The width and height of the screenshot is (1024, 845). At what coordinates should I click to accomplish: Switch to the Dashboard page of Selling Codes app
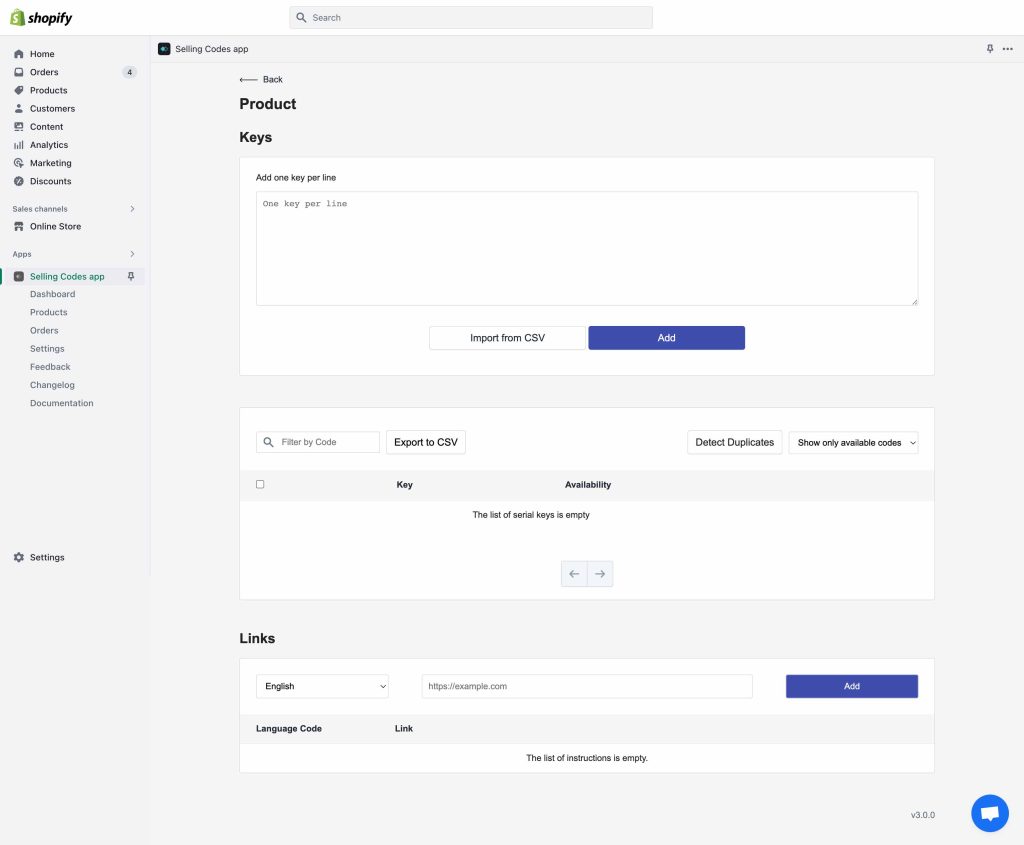tap(52, 294)
